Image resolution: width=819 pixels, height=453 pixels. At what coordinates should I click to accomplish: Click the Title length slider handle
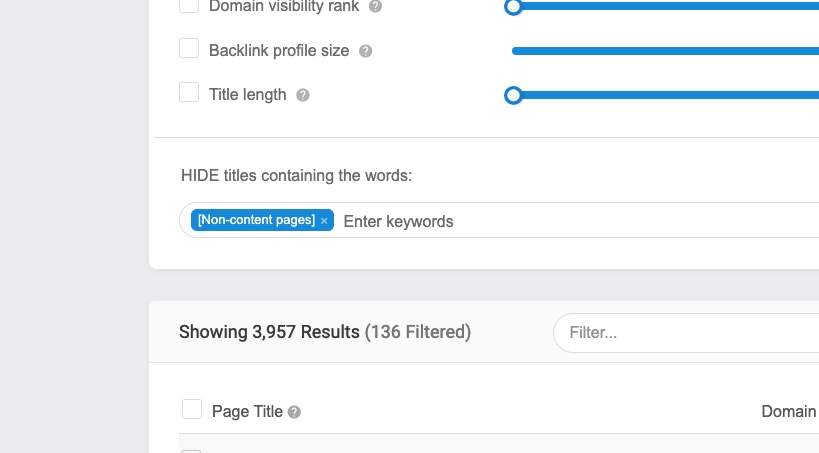[513, 95]
